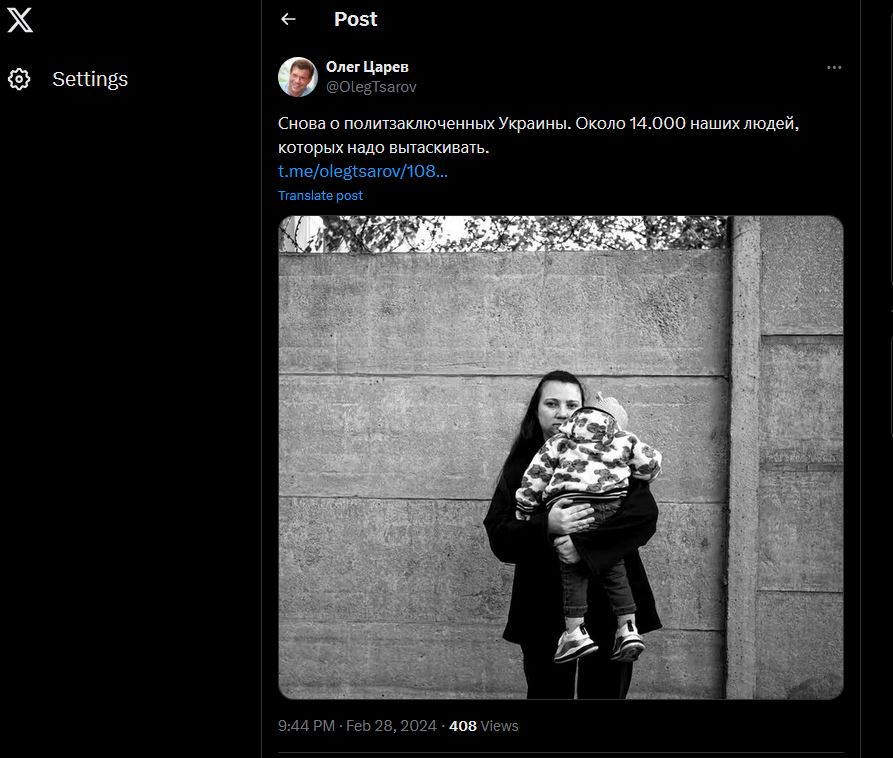Screen dimensions: 893x758
Task: Open the black-and-white photo of woman with child
Action: tap(561, 458)
